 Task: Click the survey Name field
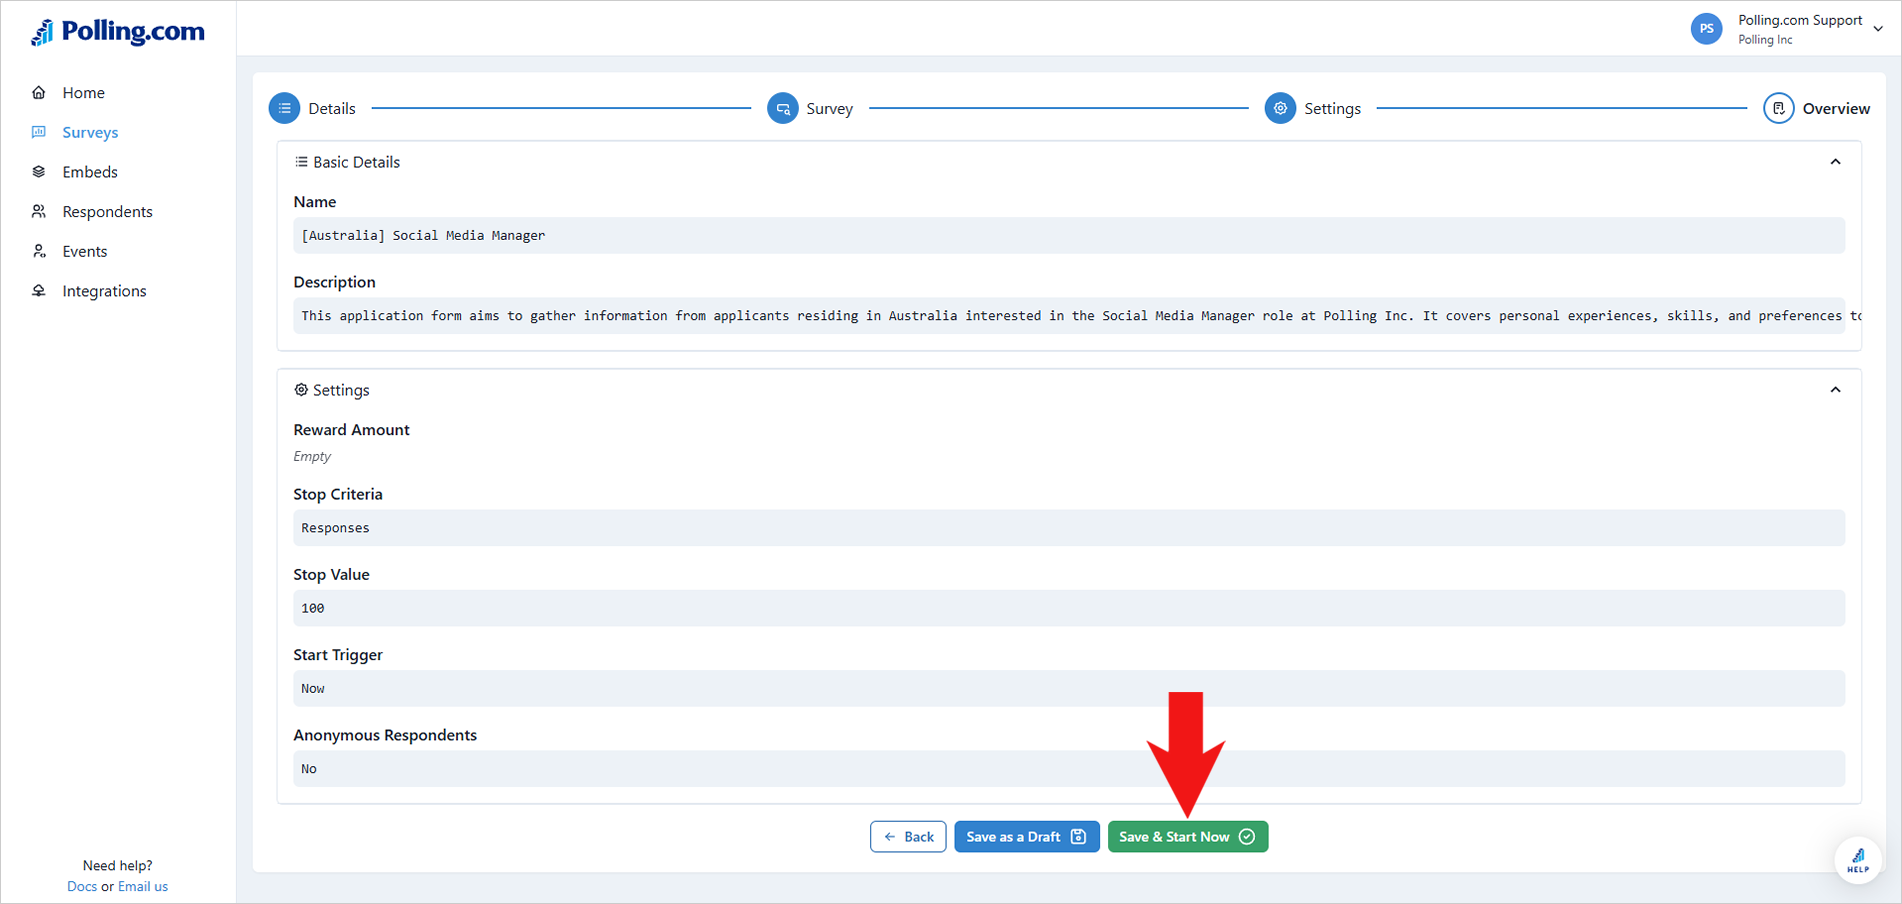(x=1069, y=235)
